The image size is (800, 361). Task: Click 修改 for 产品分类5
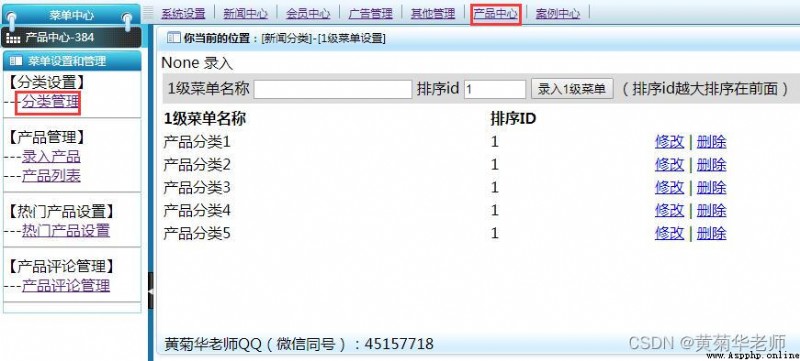[669, 234]
